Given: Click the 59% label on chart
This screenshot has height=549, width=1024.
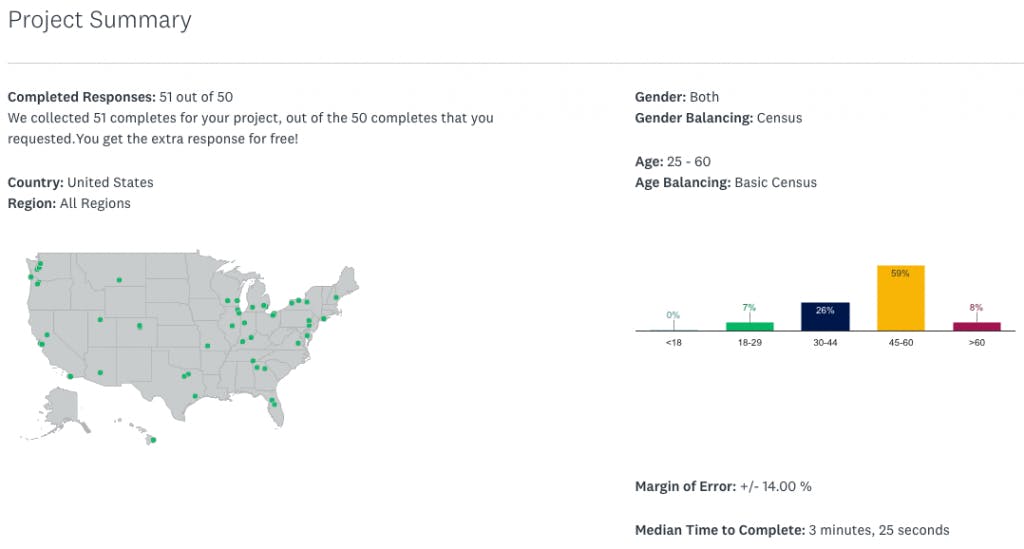Looking at the screenshot, I should 900,274.
